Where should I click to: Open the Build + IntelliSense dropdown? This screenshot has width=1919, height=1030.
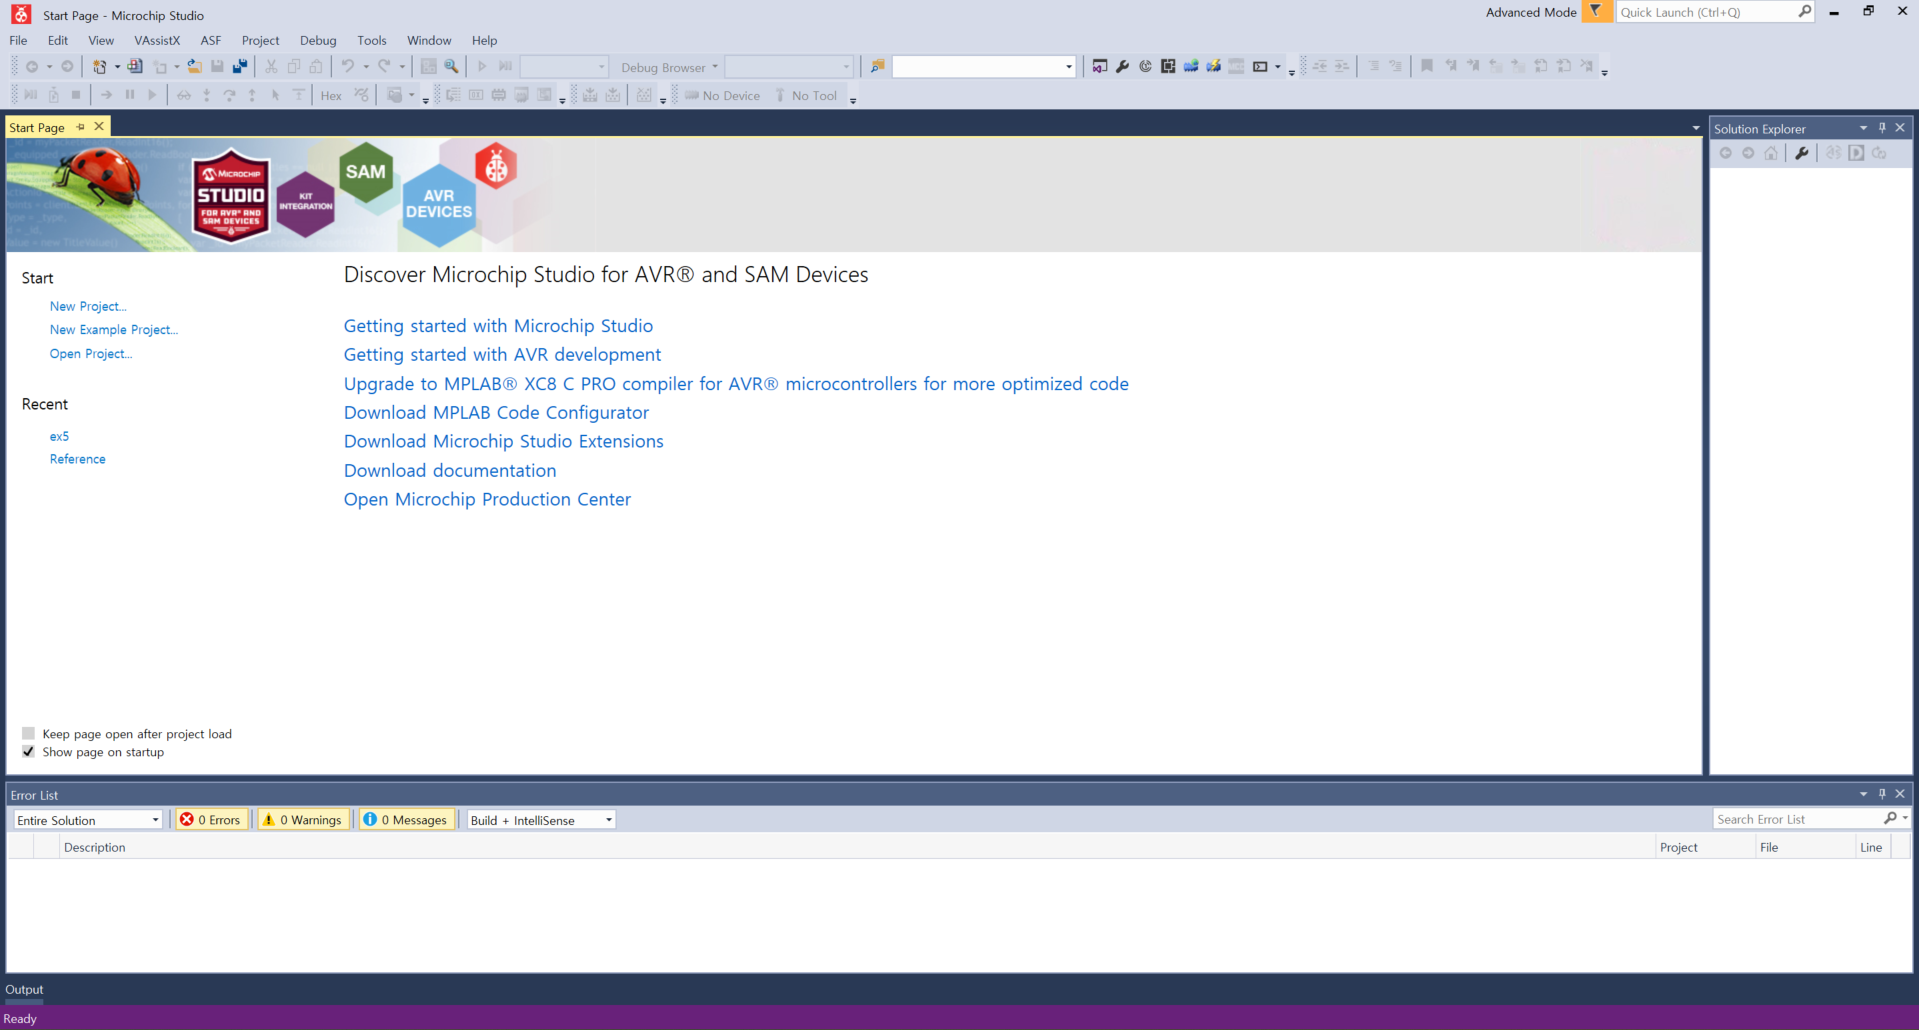point(541,820)
